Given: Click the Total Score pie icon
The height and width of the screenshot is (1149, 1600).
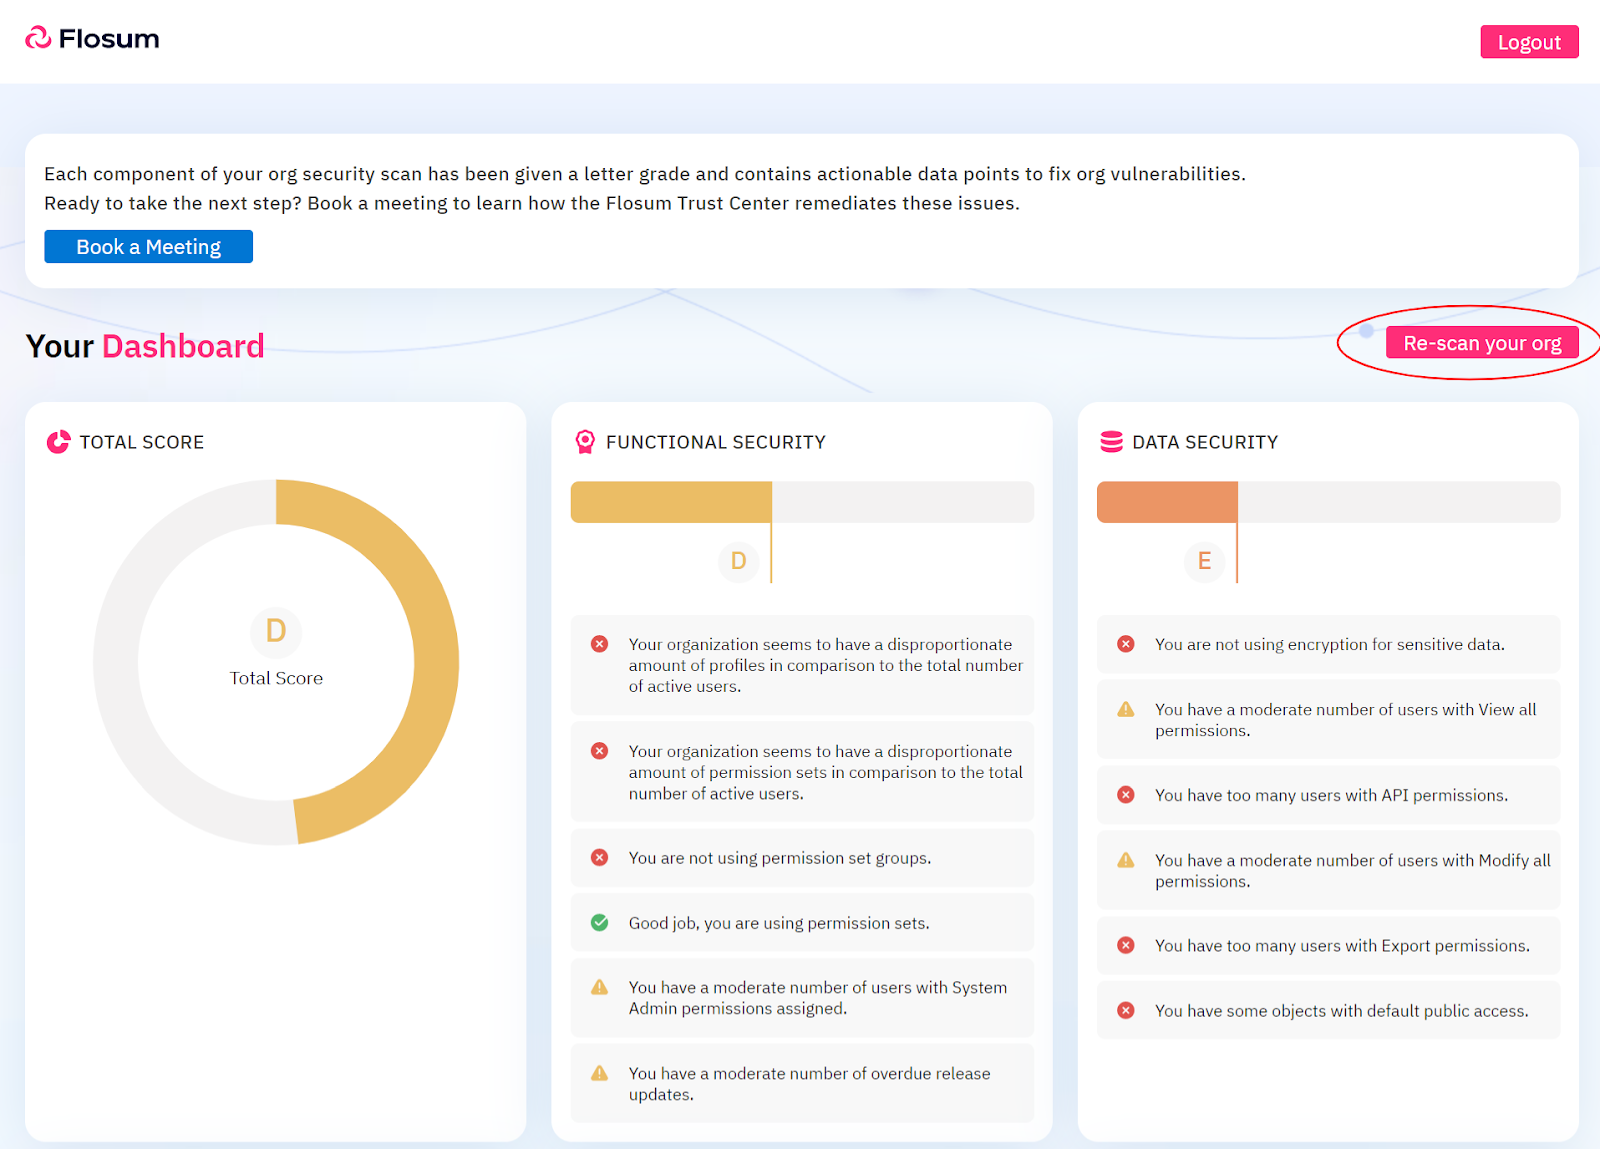Looking at the screenshot, I should (x=59, y=442).
